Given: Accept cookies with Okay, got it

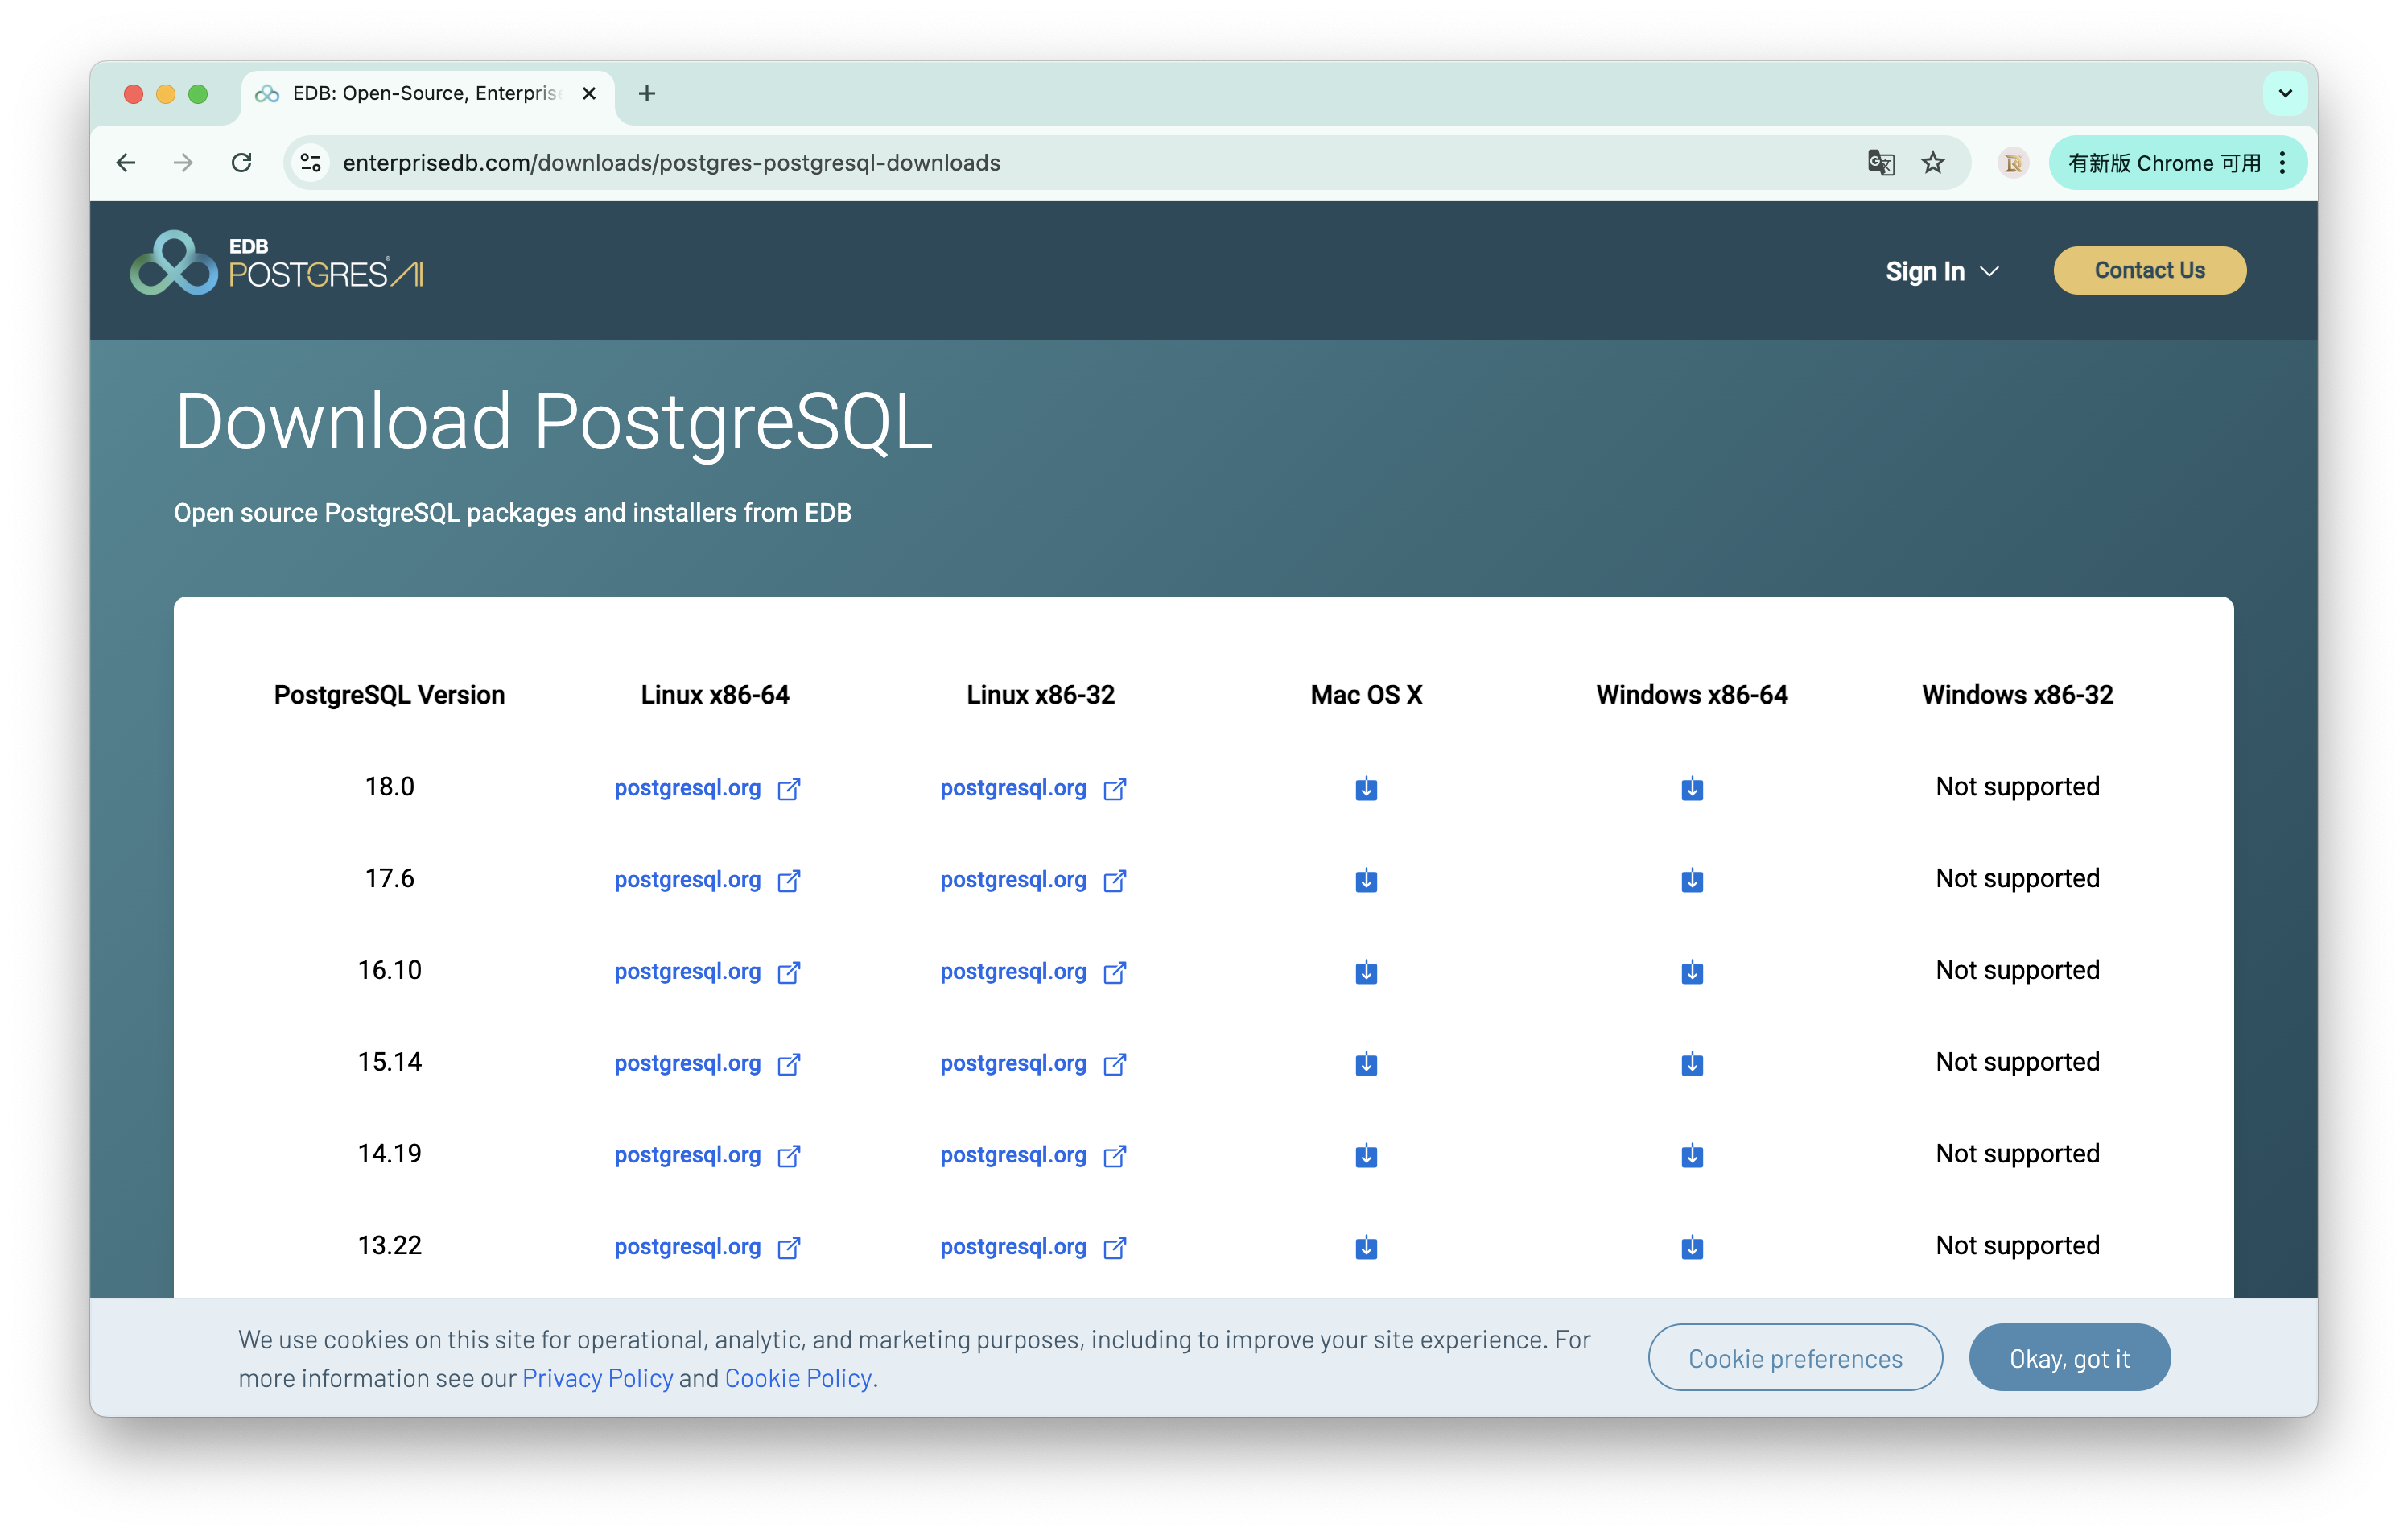Looking at the screenshot, I should (2069, 1358).
